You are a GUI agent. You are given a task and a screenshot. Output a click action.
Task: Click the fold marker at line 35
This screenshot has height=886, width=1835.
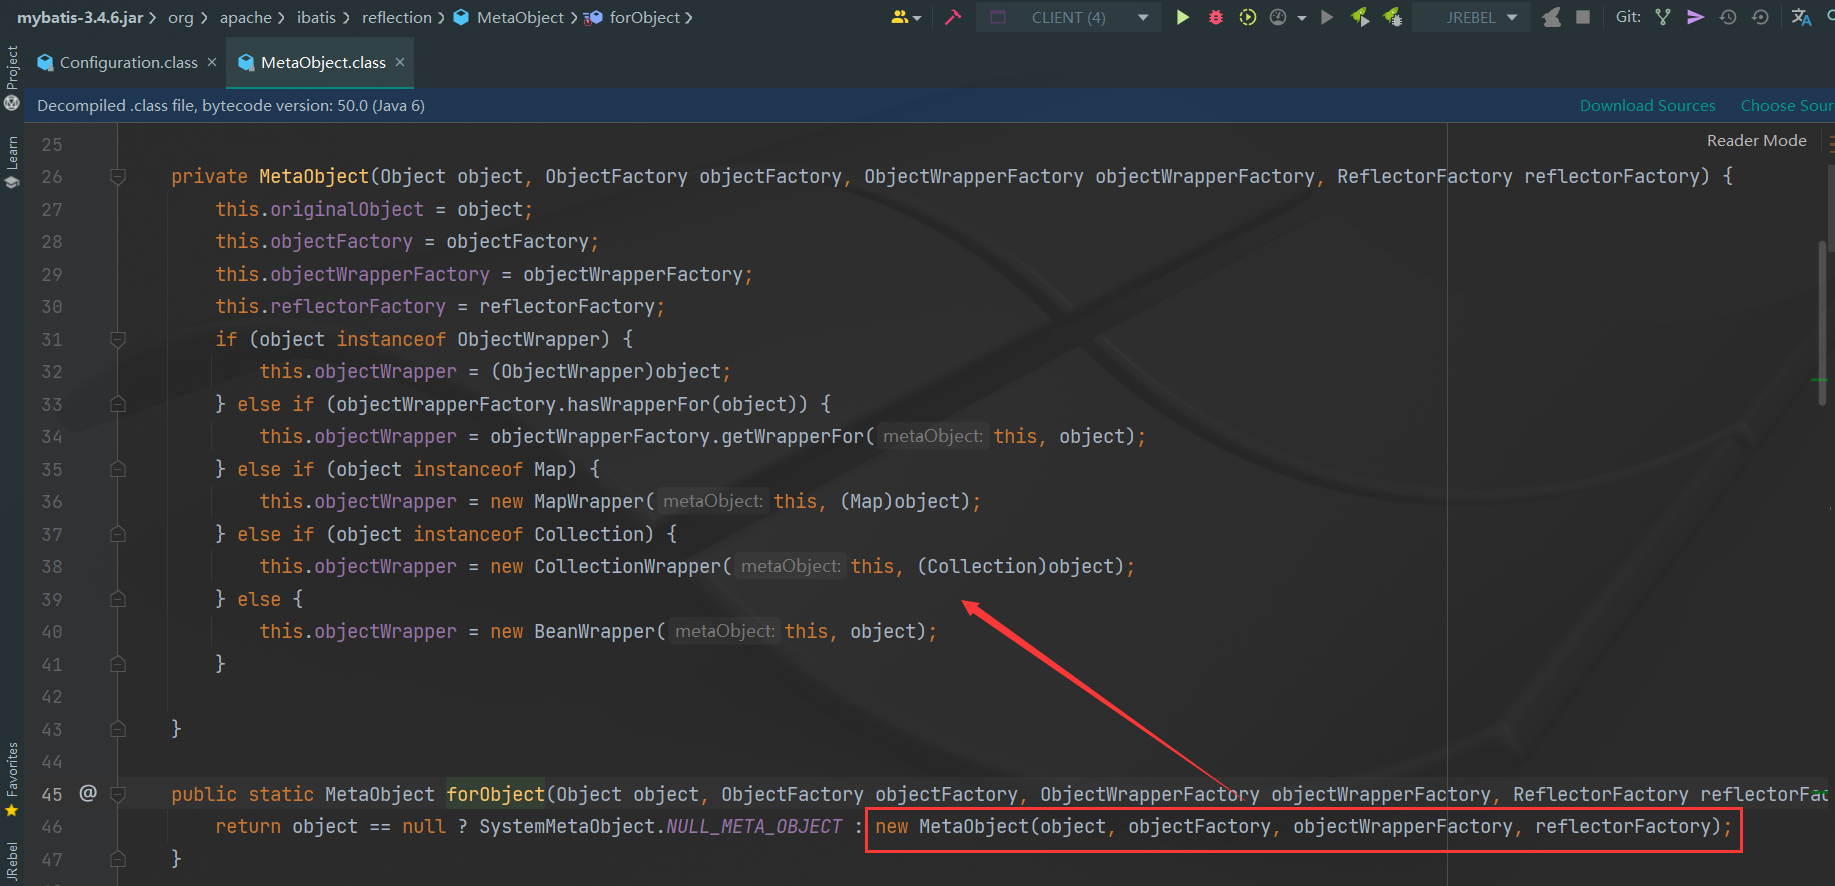[x=117, y=469]
